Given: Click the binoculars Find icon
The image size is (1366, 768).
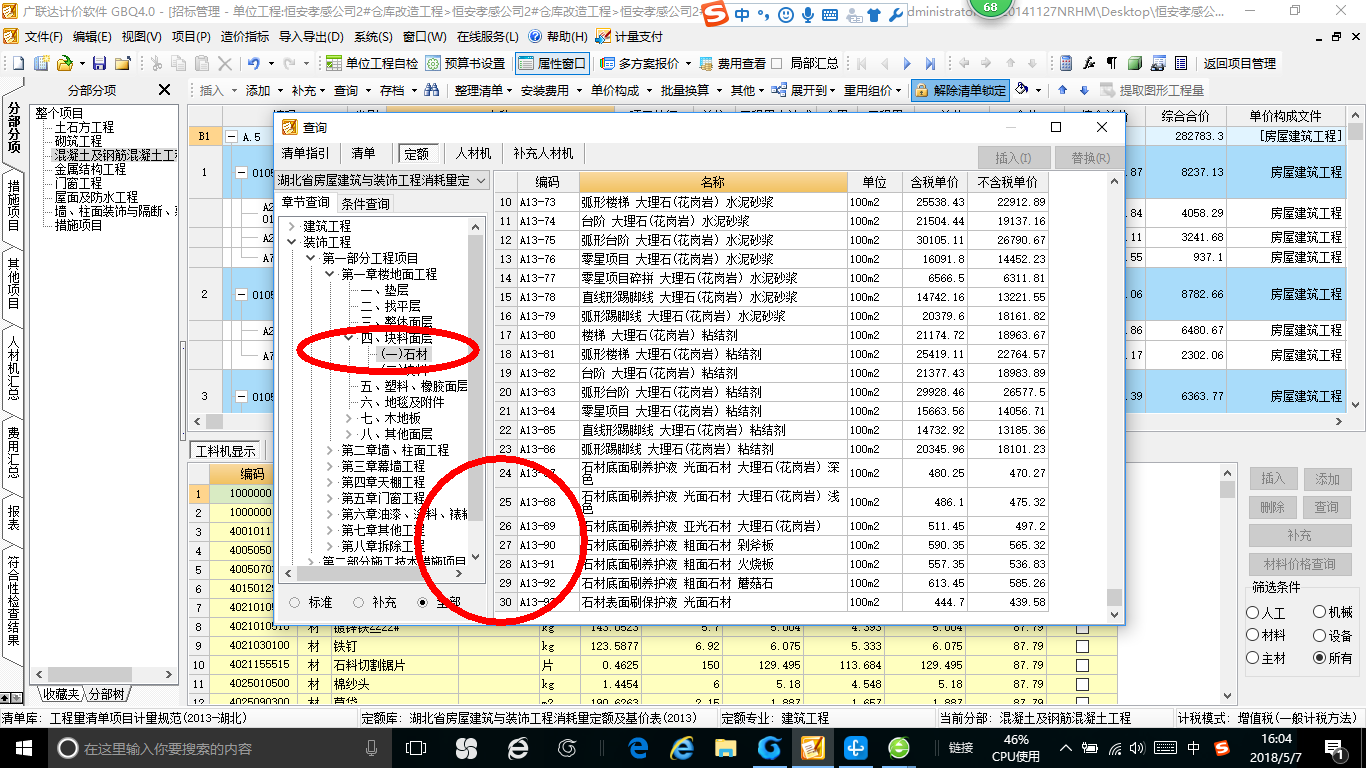Looking at the screenshot, I should pyautogui.click(x=432, y=90).
